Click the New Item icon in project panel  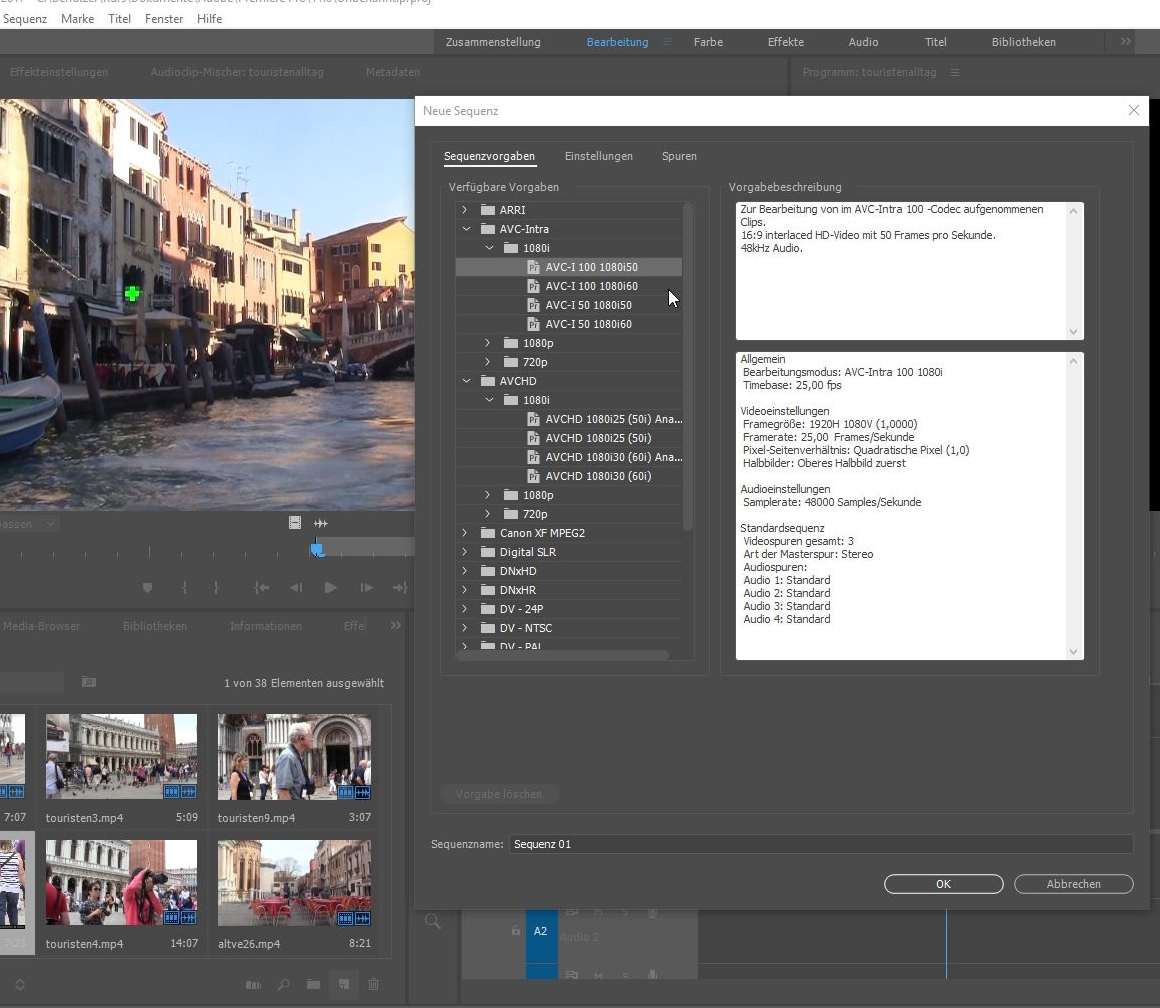[344, 984]
